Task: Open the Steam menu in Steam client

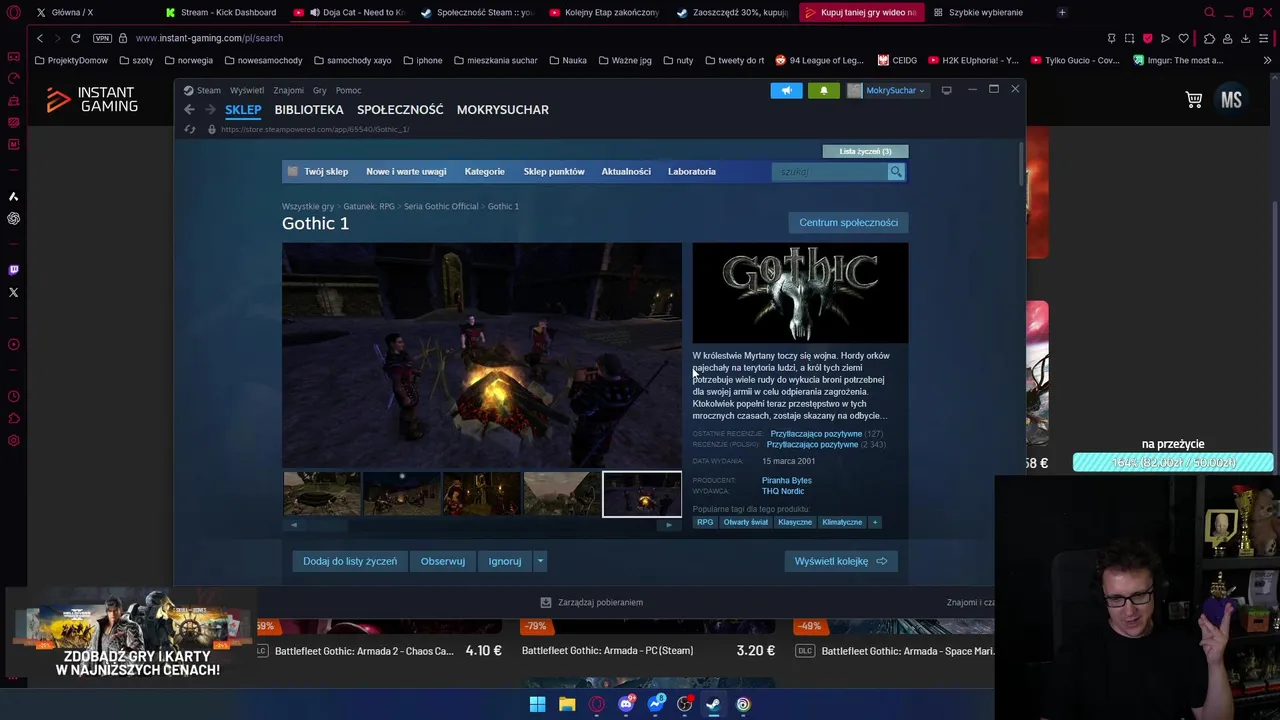Action: click(x=208, y=90)
